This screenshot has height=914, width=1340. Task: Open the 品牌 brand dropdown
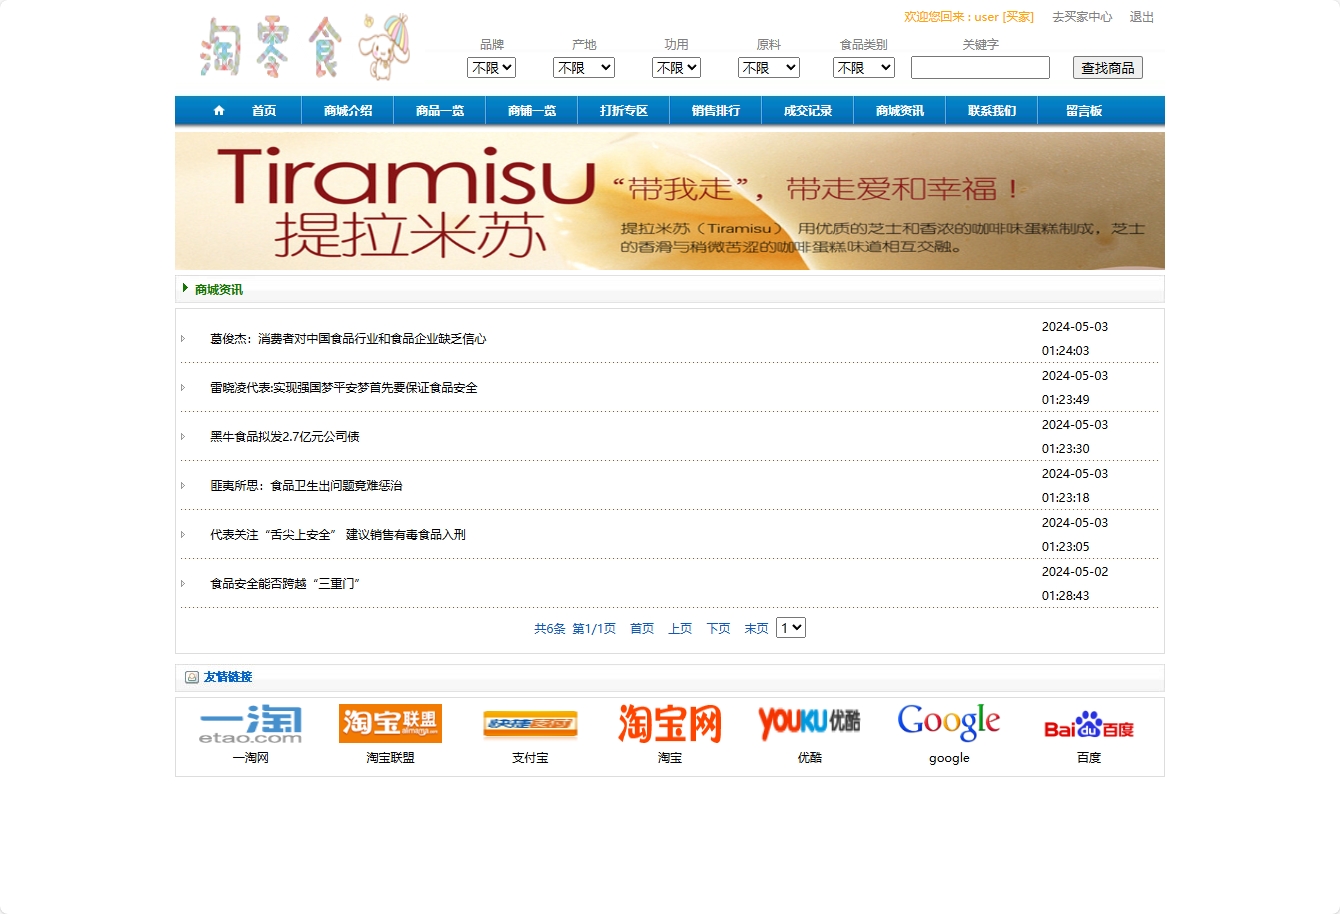point(491,67)
